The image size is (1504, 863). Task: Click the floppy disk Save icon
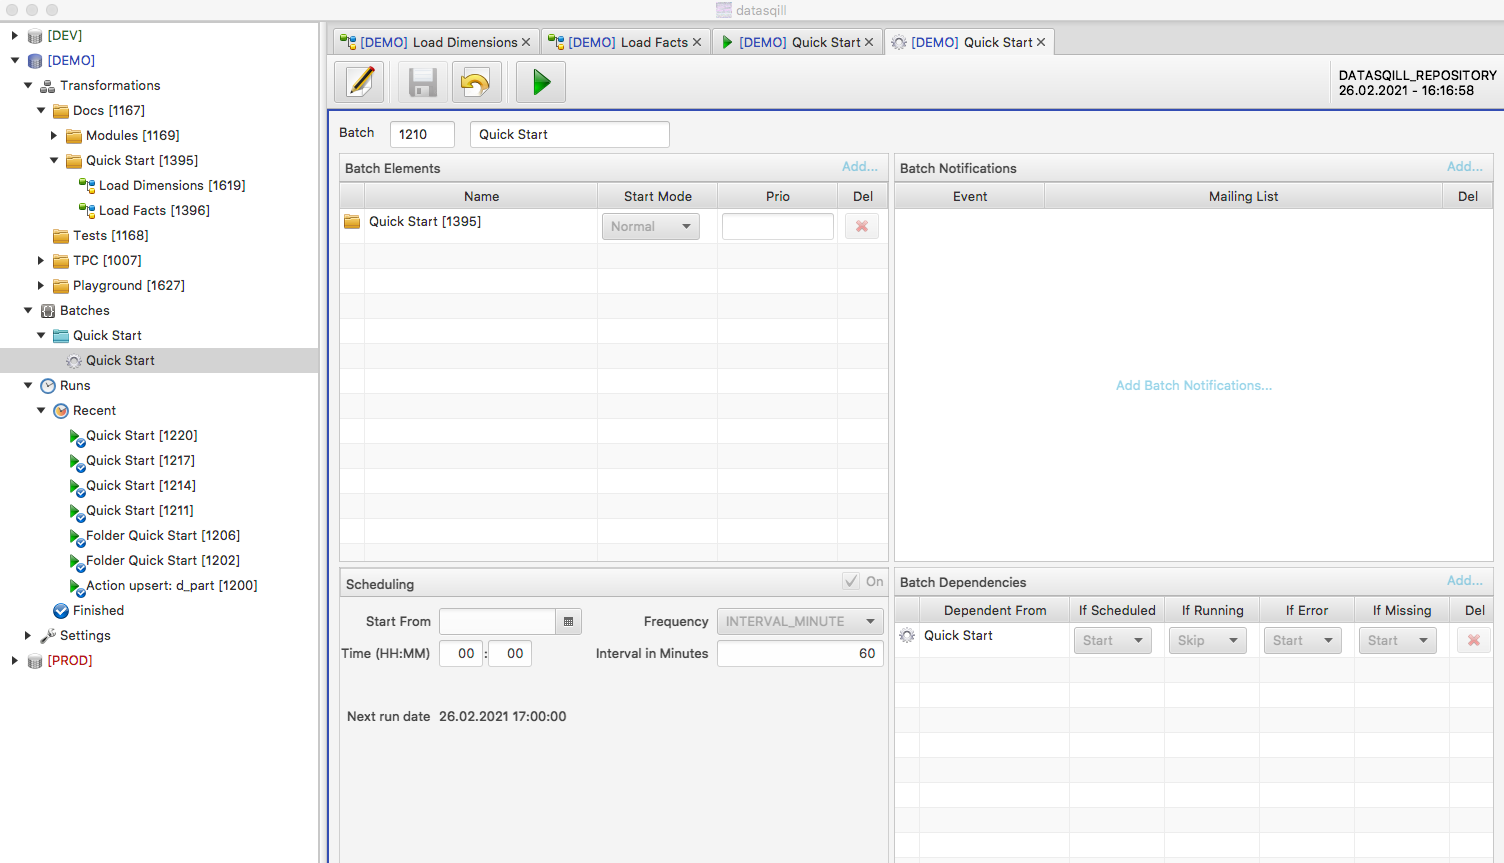point(423,82)
